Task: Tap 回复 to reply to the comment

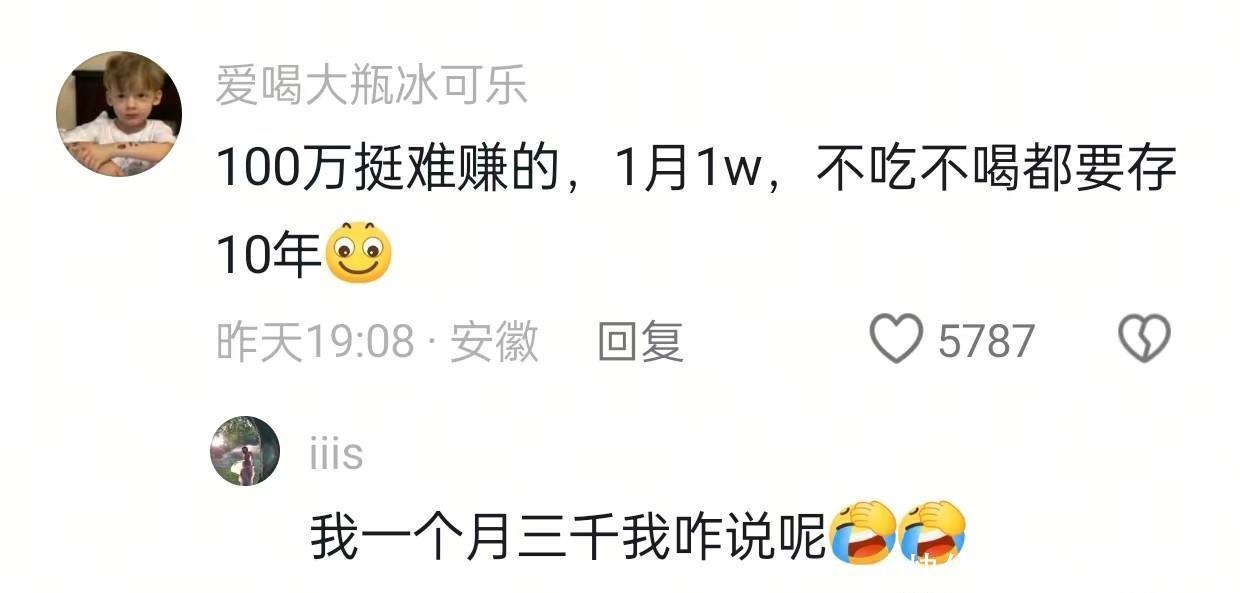Action: (x=640, y=341)
